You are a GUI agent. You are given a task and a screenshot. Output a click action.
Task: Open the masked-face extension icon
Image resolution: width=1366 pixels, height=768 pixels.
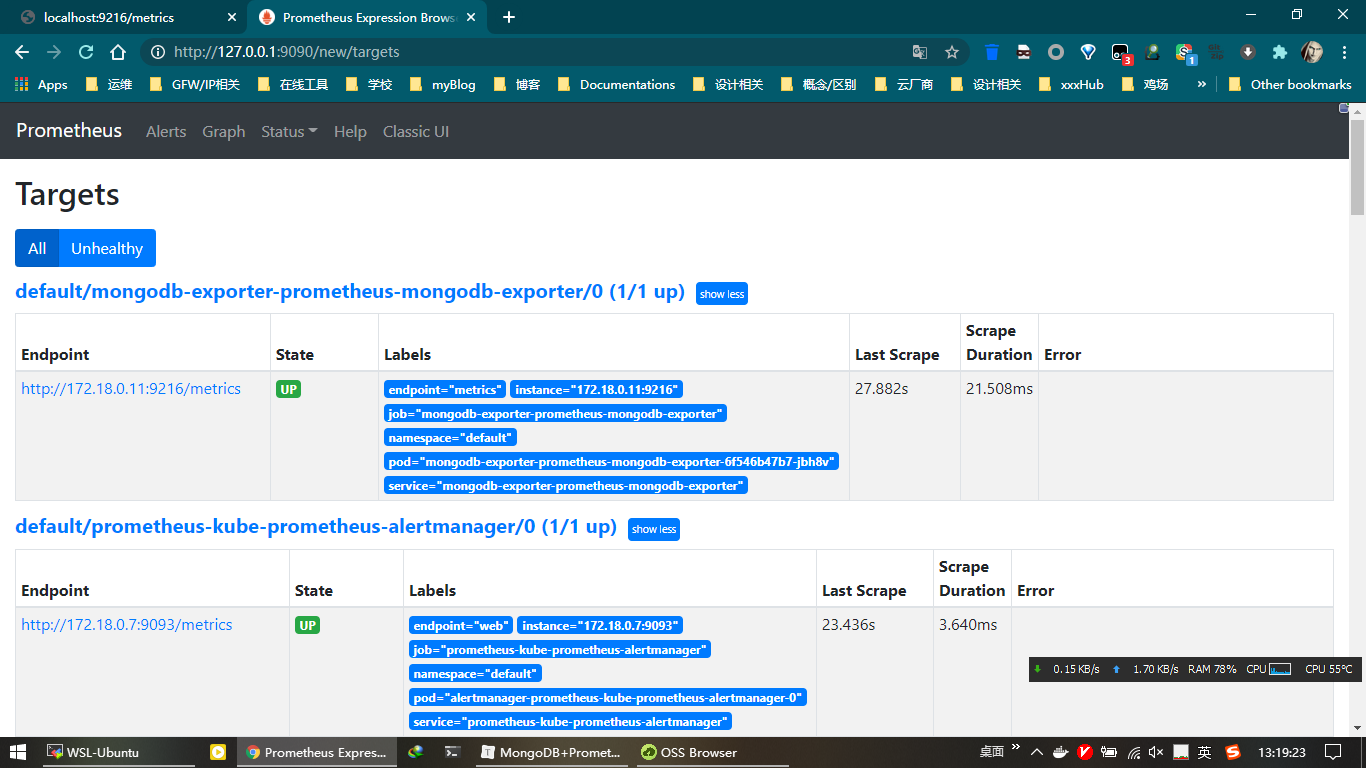tap(1024, 52)
